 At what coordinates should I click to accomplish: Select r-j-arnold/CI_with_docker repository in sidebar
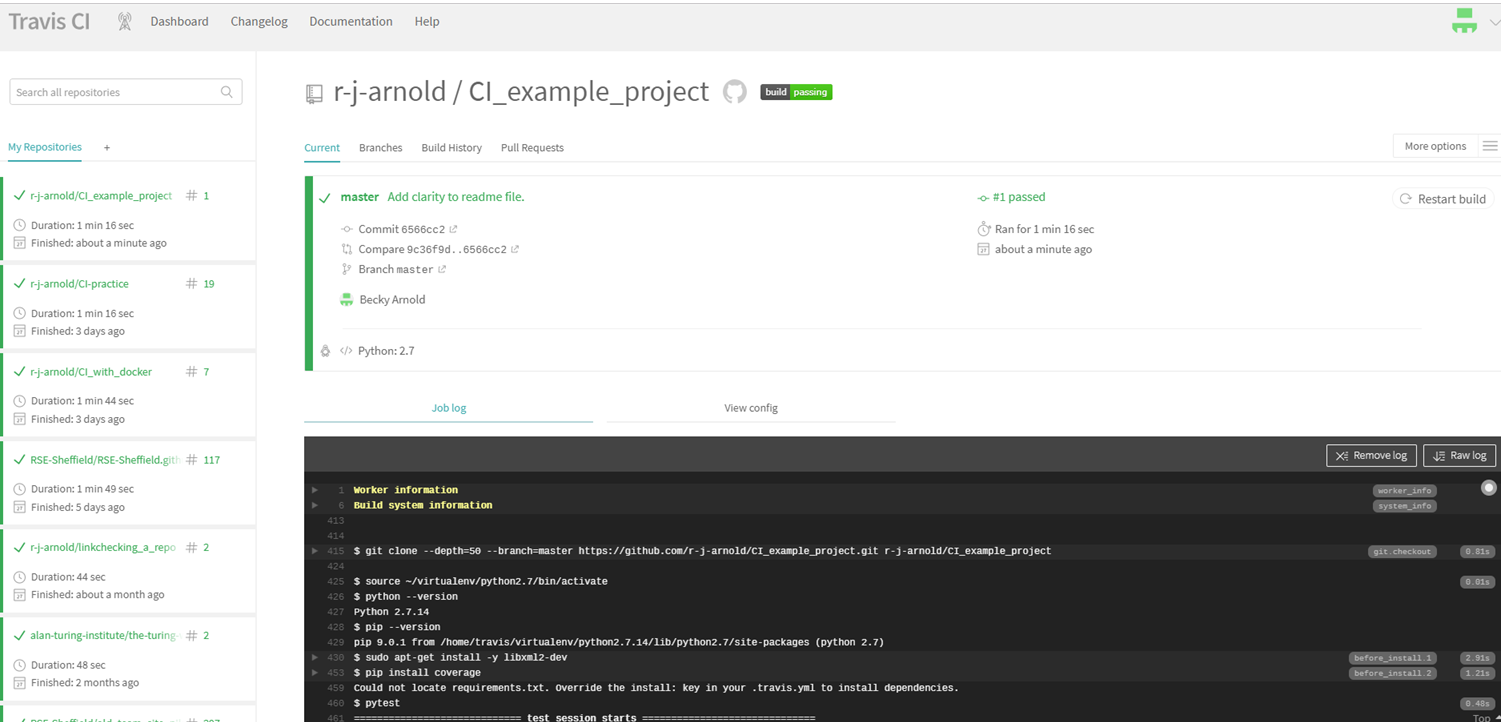(91, 372)
